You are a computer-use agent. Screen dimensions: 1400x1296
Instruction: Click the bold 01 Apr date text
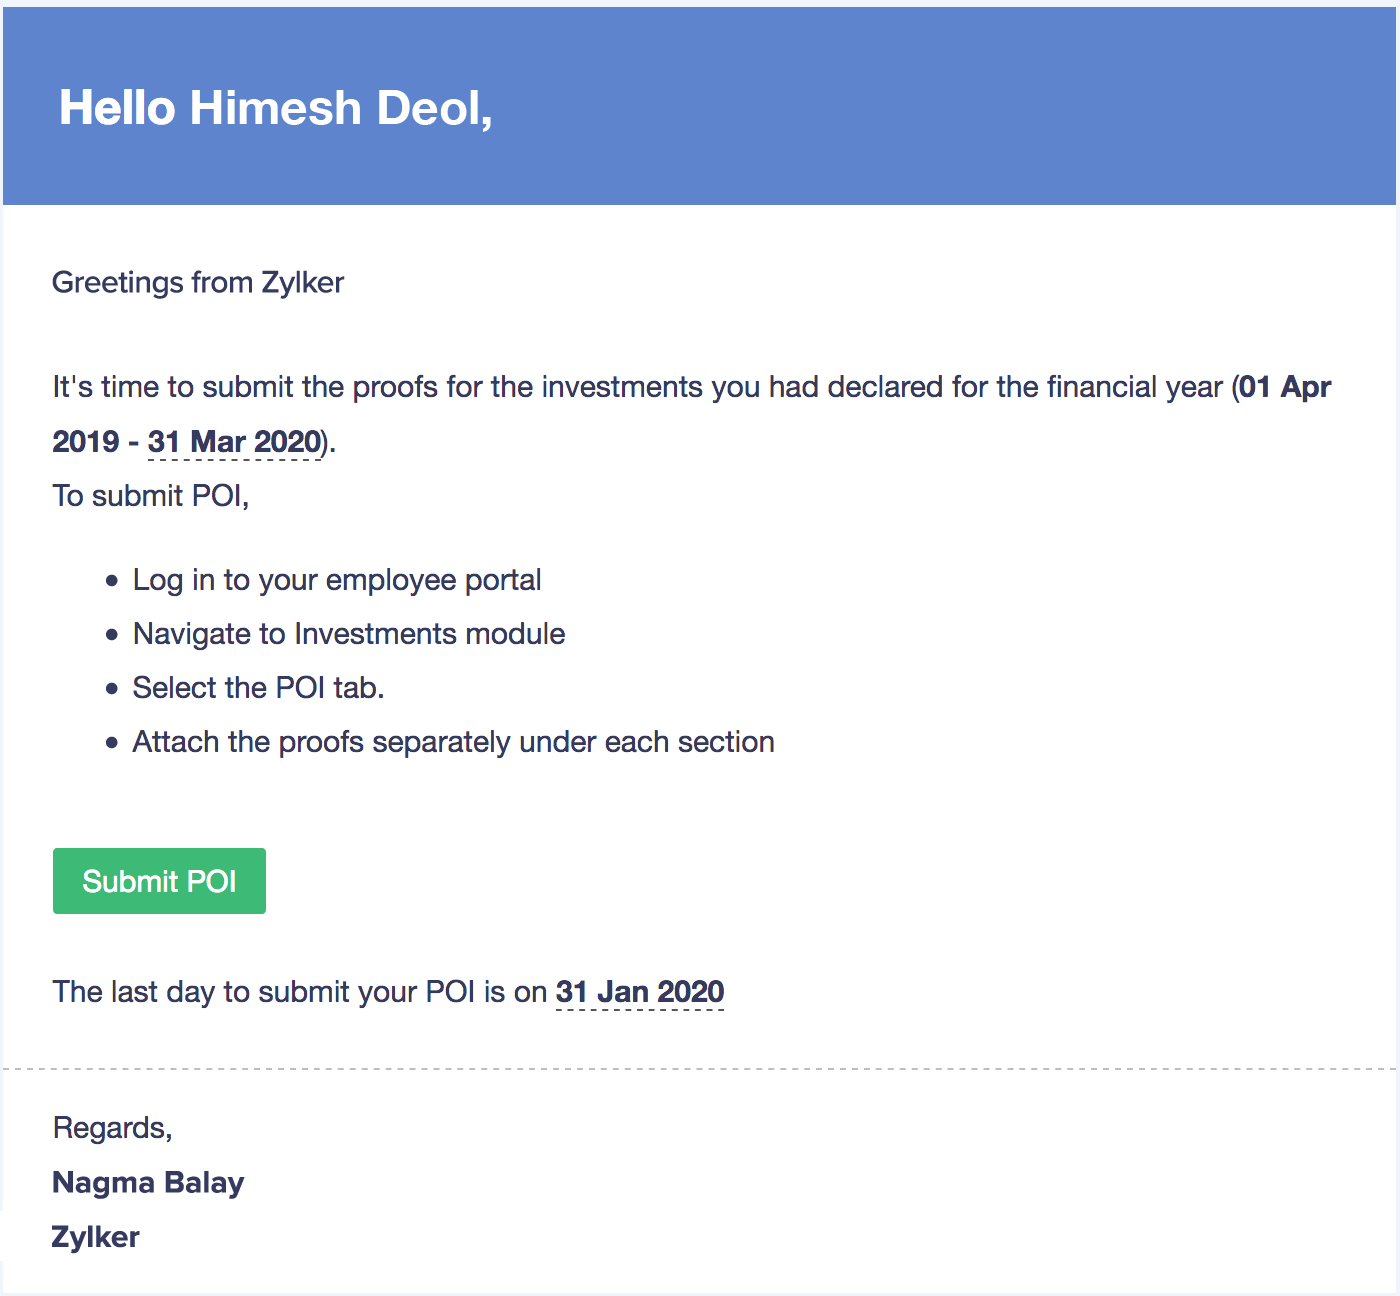1285,387
